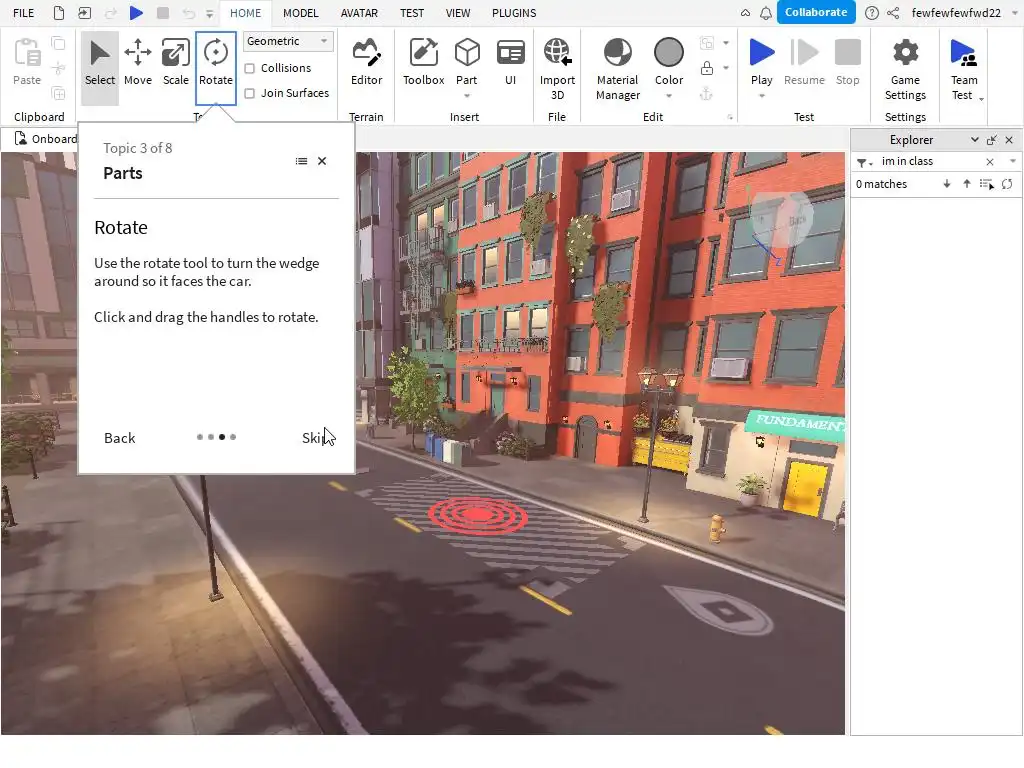Click the quick access toolbar customize arrow
Image resolution: width=1024 pixels, height=768 pixels.
click(x=210, y=14)
